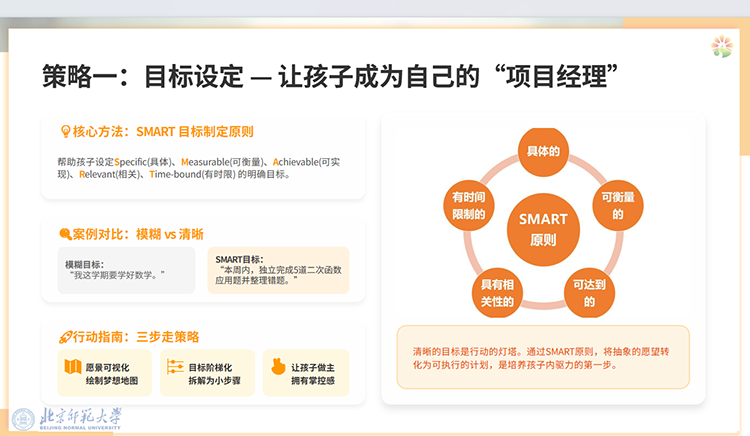Screen dimensions: 750x436
Task: Click the summary text box starting 清晰的目标
Action: tap(543, 358)
